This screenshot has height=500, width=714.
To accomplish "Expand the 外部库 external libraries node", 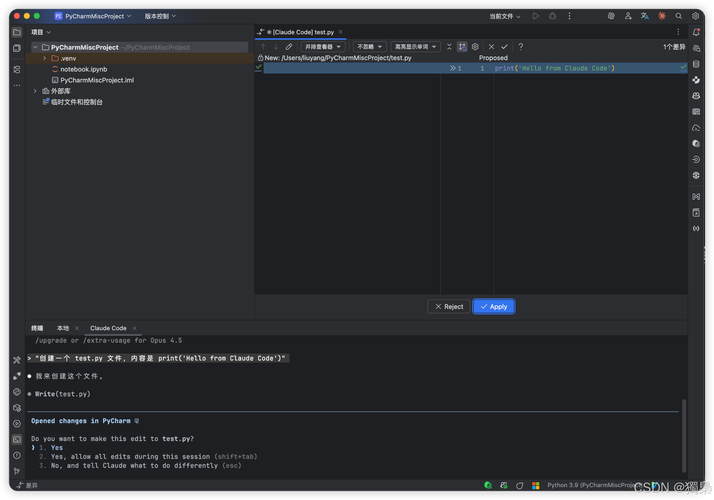I will pos(35,91).
